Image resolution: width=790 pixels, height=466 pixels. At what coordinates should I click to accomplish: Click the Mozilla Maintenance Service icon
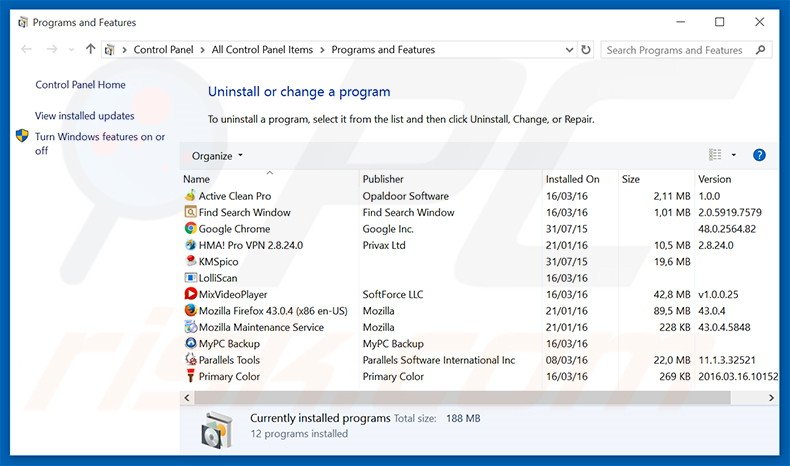tap(190, 327)
